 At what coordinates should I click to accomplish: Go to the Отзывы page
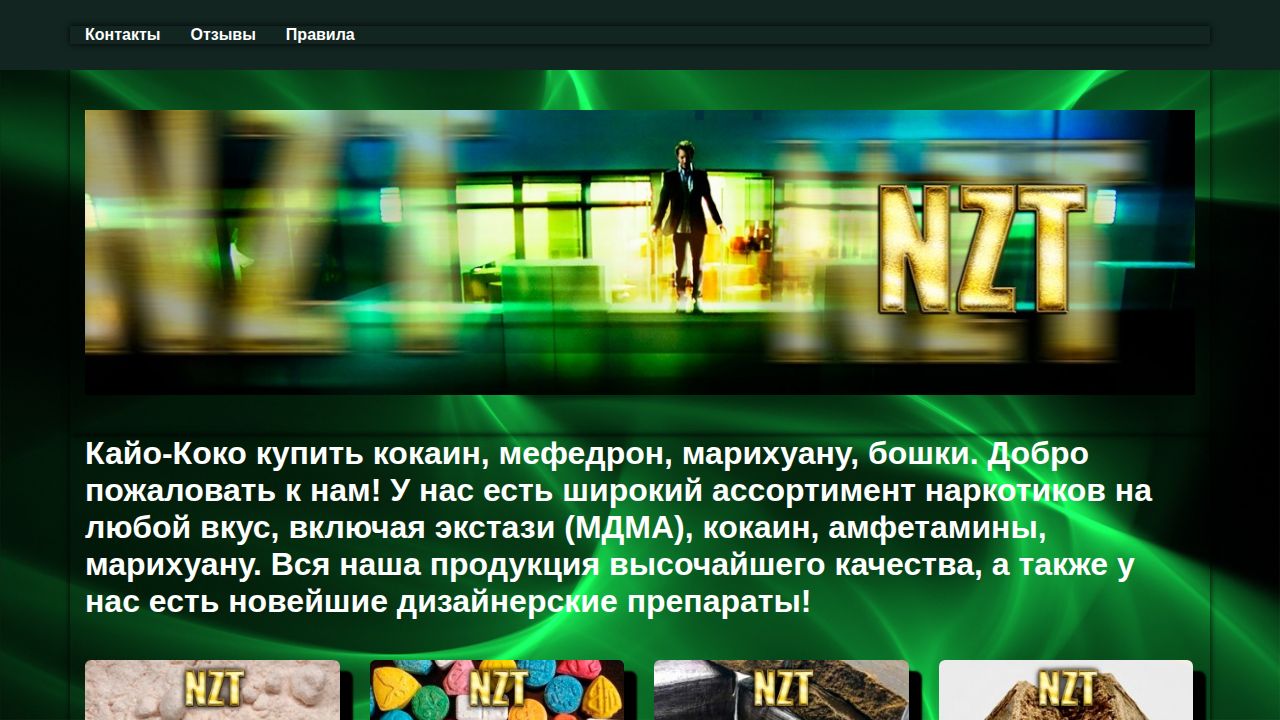(223, 35)
